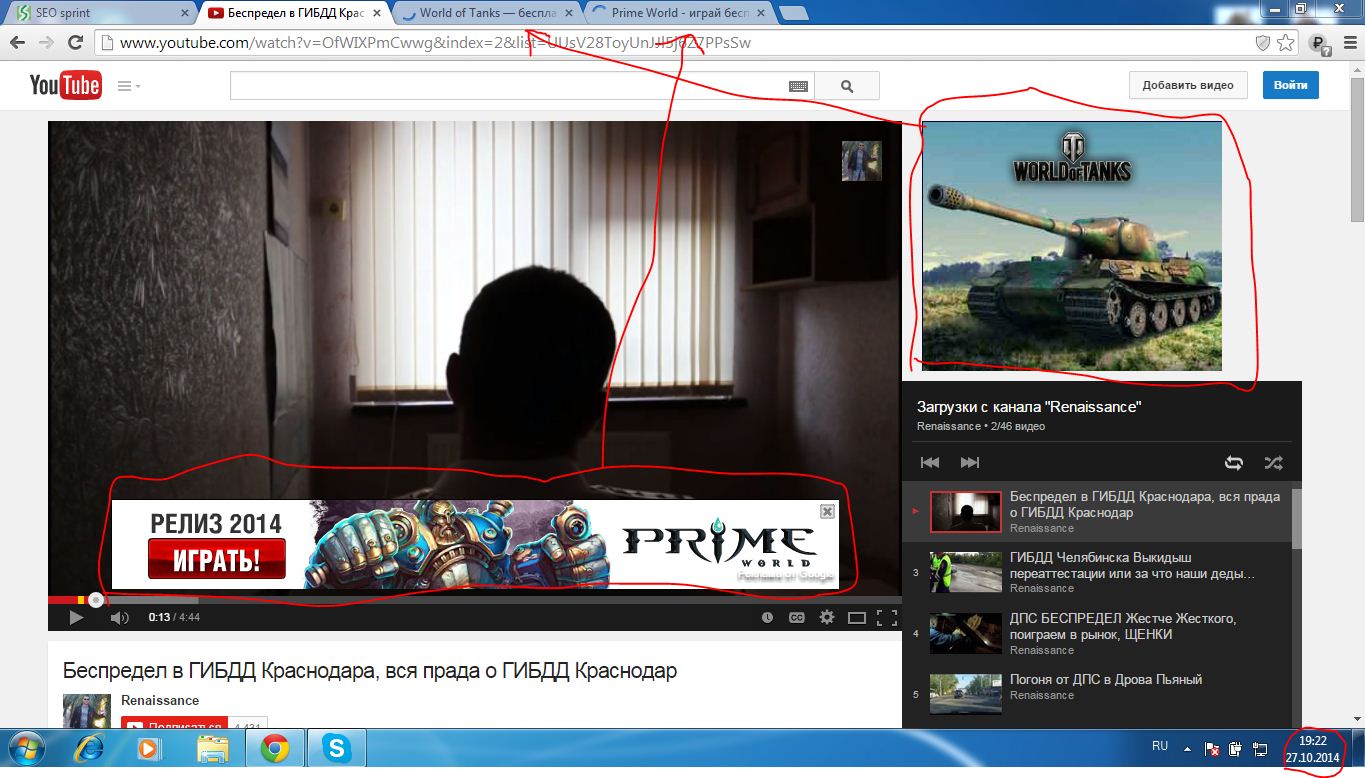Go back with the browser back arrow
This screenshot has width=1365, height=778.
pyautogui.click(x=17, y=43)
